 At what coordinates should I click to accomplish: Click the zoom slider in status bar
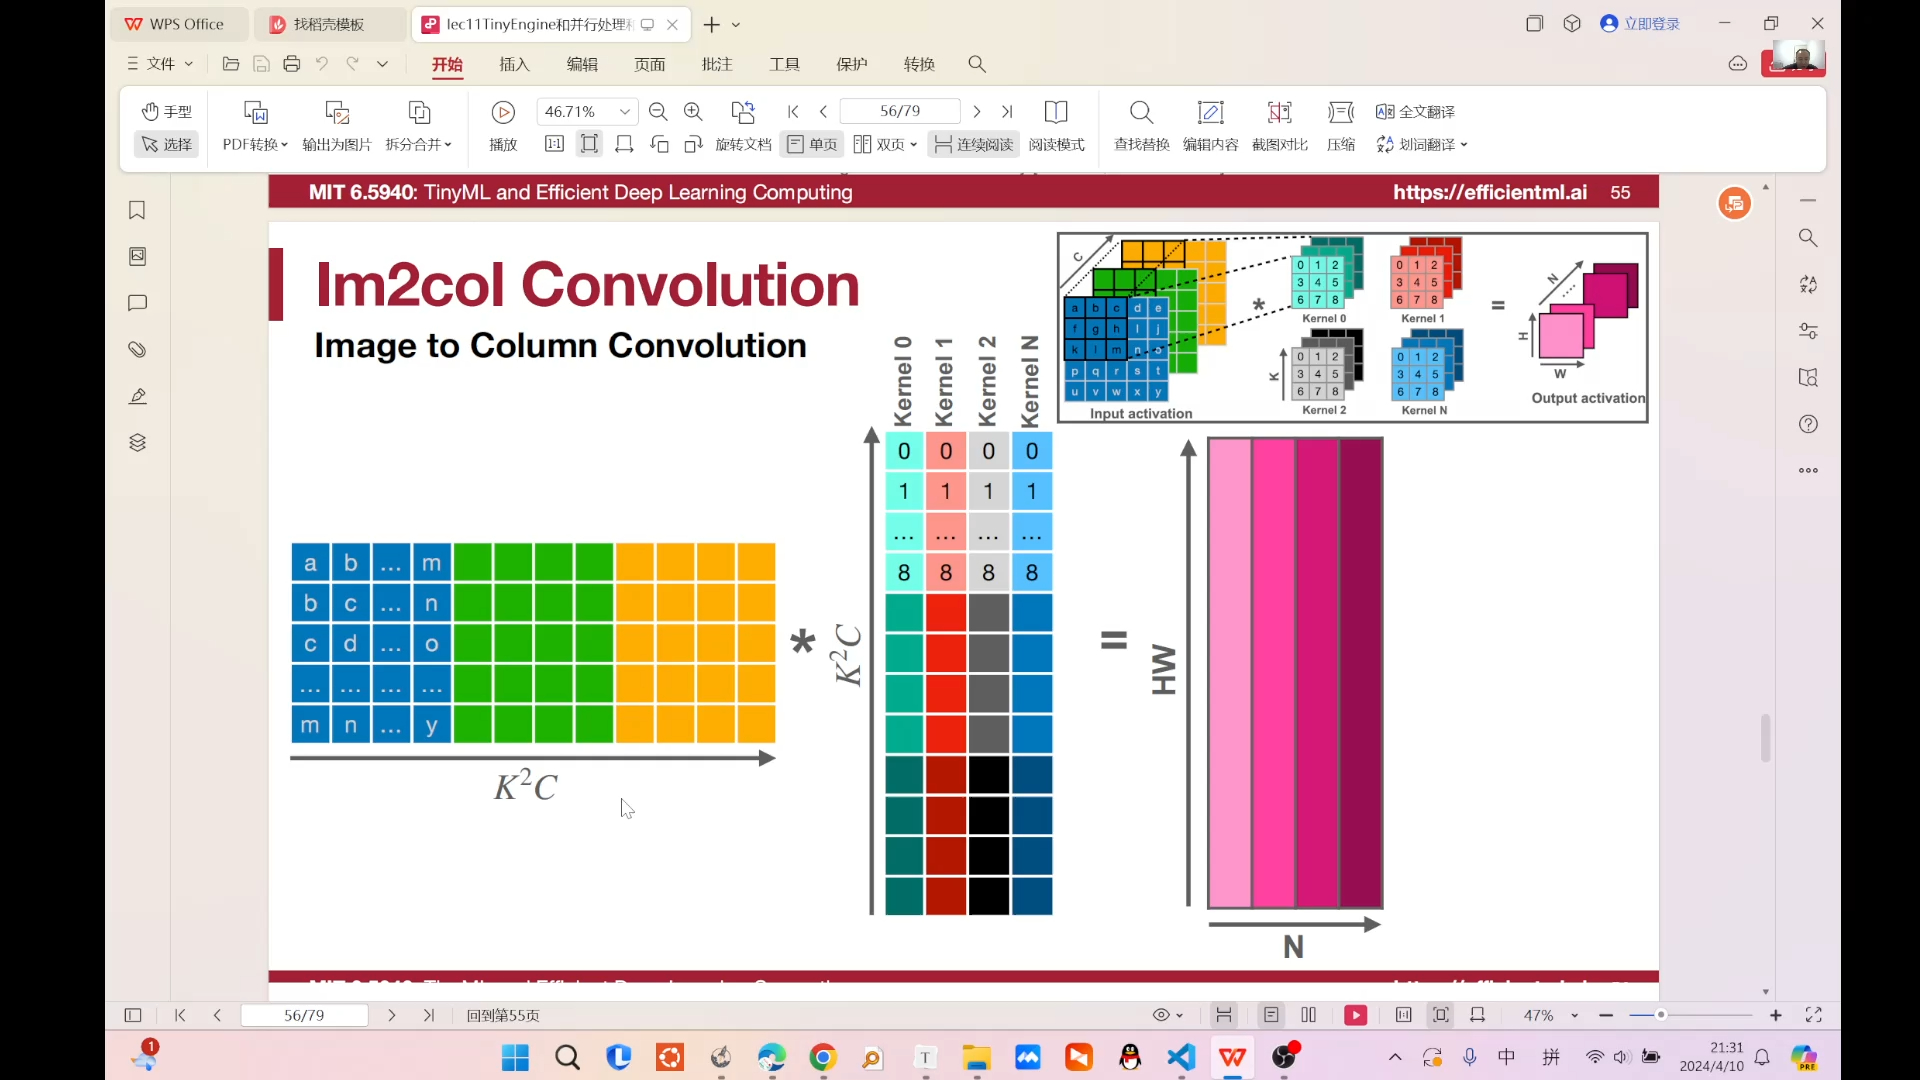(1661, 1015)
